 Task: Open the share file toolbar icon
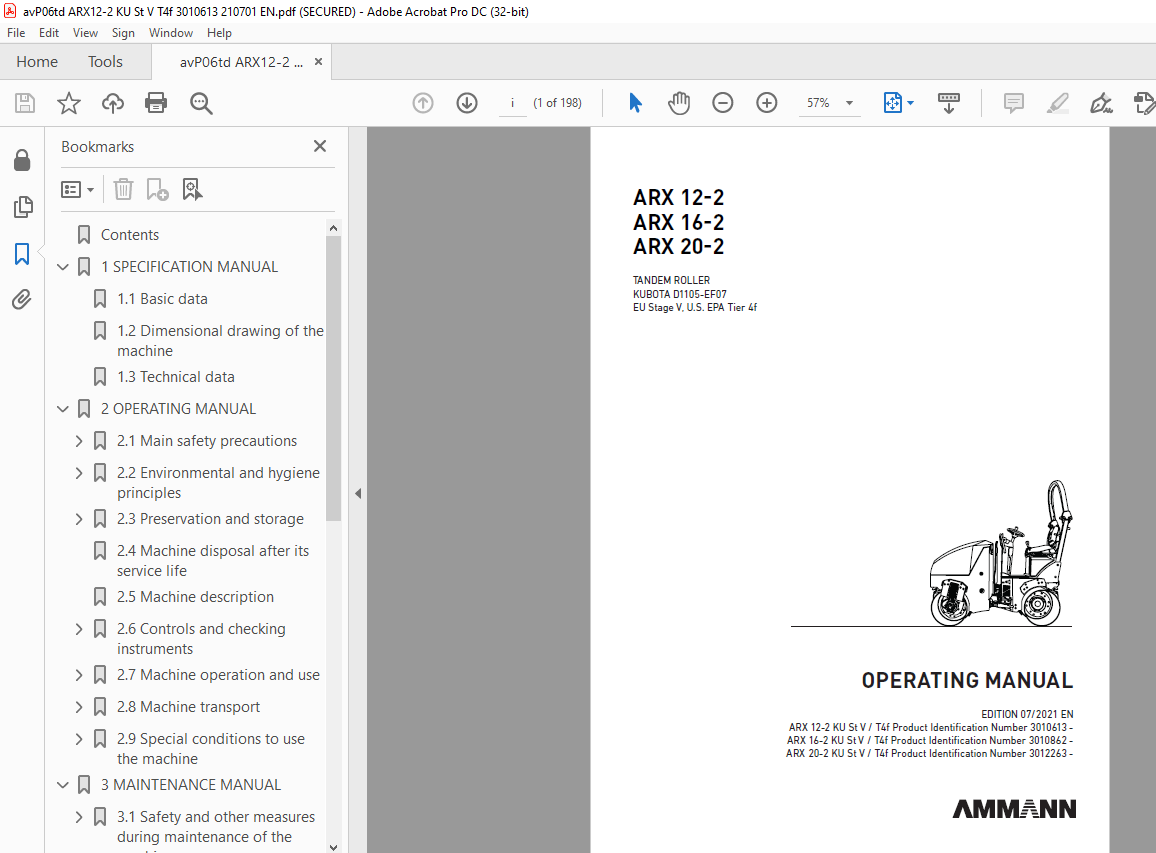(1143, 103)
